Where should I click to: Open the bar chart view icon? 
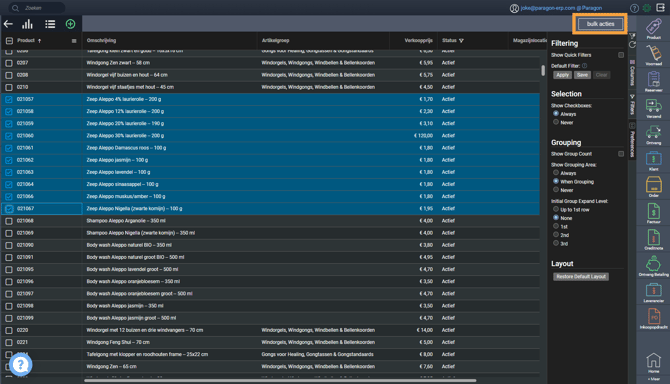tap(28, 24)
